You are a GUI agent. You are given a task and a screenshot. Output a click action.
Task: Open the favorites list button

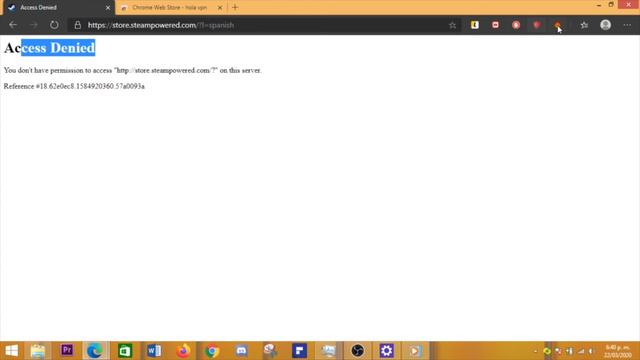[x=584, y=25]
